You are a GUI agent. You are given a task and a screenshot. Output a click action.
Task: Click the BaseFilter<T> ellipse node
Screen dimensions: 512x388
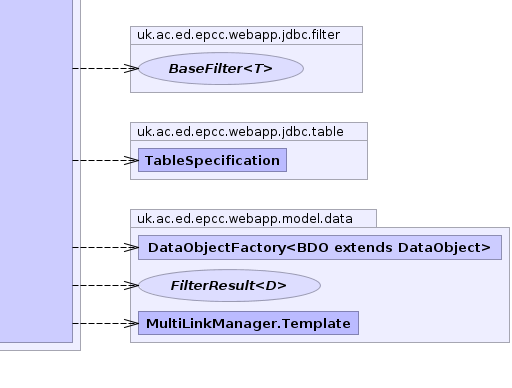(221, 68)
